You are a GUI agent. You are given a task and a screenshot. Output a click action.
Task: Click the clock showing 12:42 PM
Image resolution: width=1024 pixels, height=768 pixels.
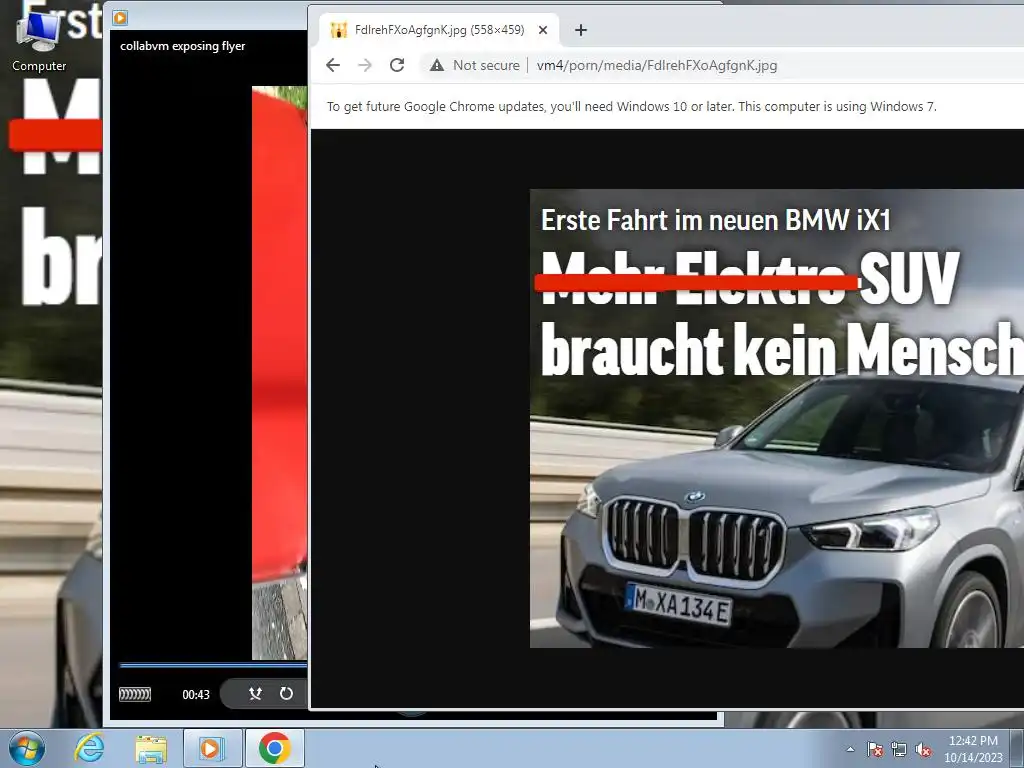(x=973, y=748)
